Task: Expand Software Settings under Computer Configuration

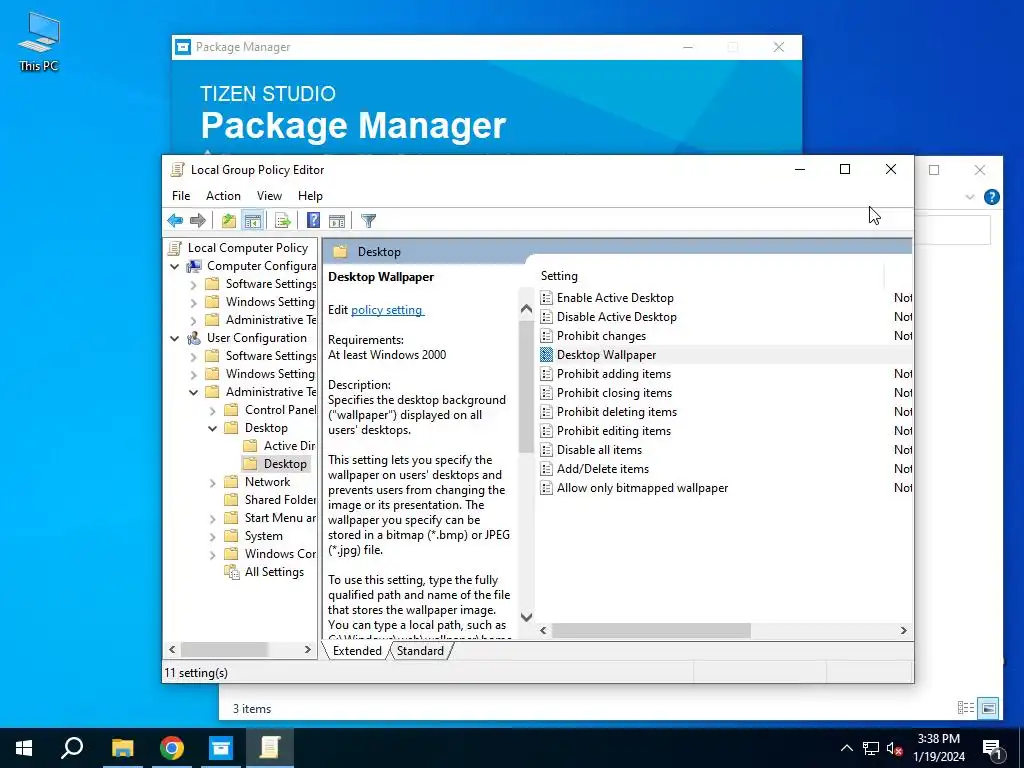Action: (x=193, y=285)
